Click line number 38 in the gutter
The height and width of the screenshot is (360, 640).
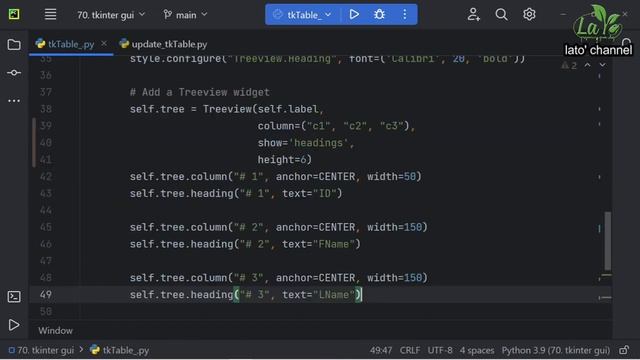pos(46,109)
